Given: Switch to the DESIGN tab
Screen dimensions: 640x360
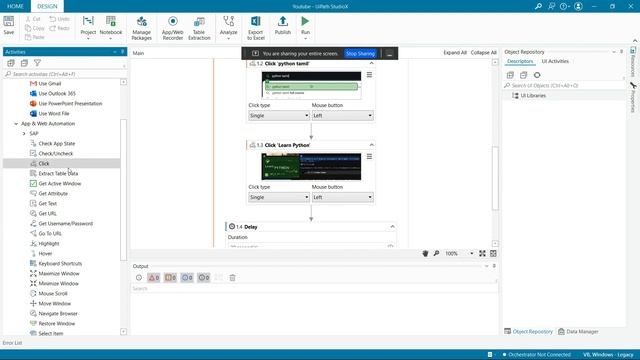Looking at the screenshot, I should pos(47,6).
